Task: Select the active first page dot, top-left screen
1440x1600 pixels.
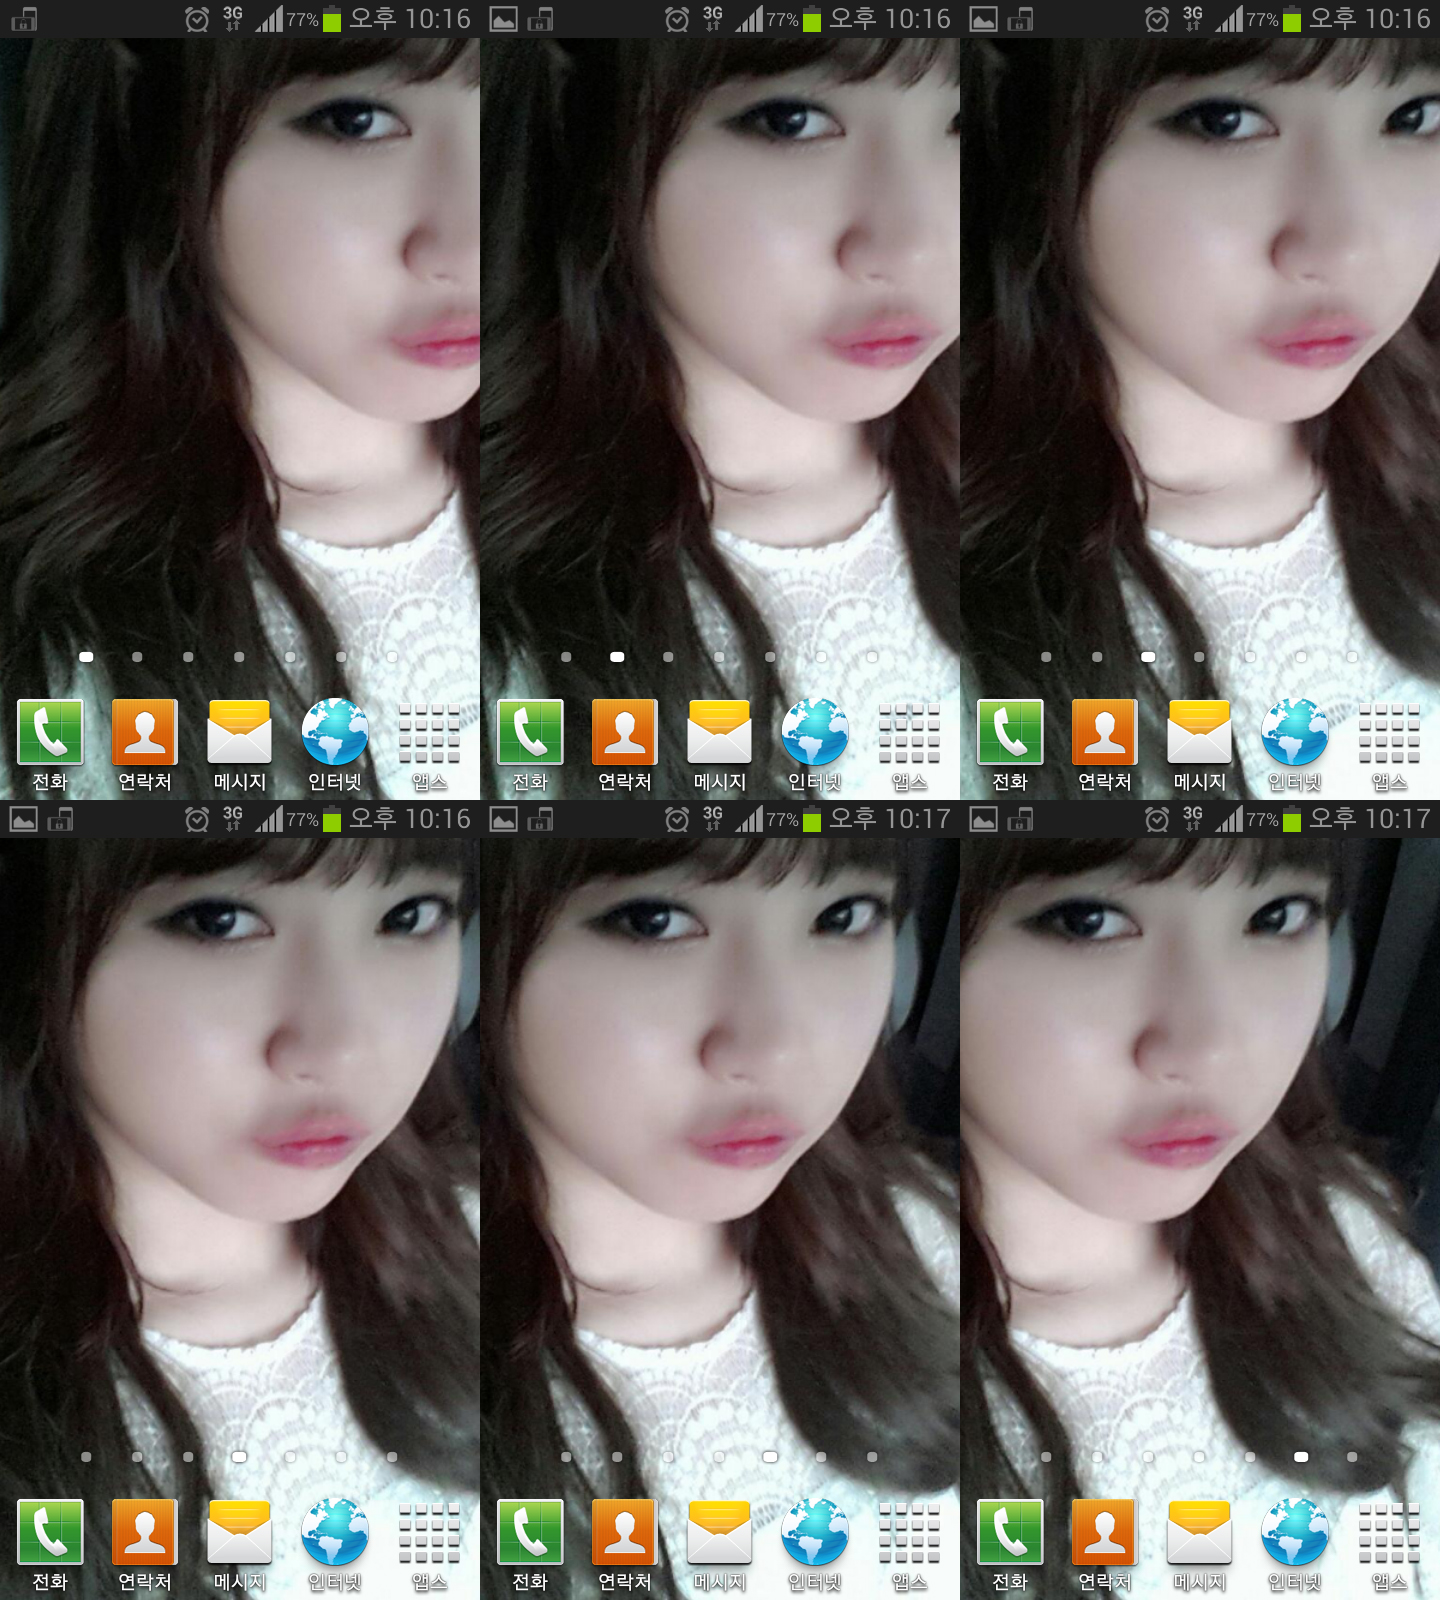Action: click(86, 657)
